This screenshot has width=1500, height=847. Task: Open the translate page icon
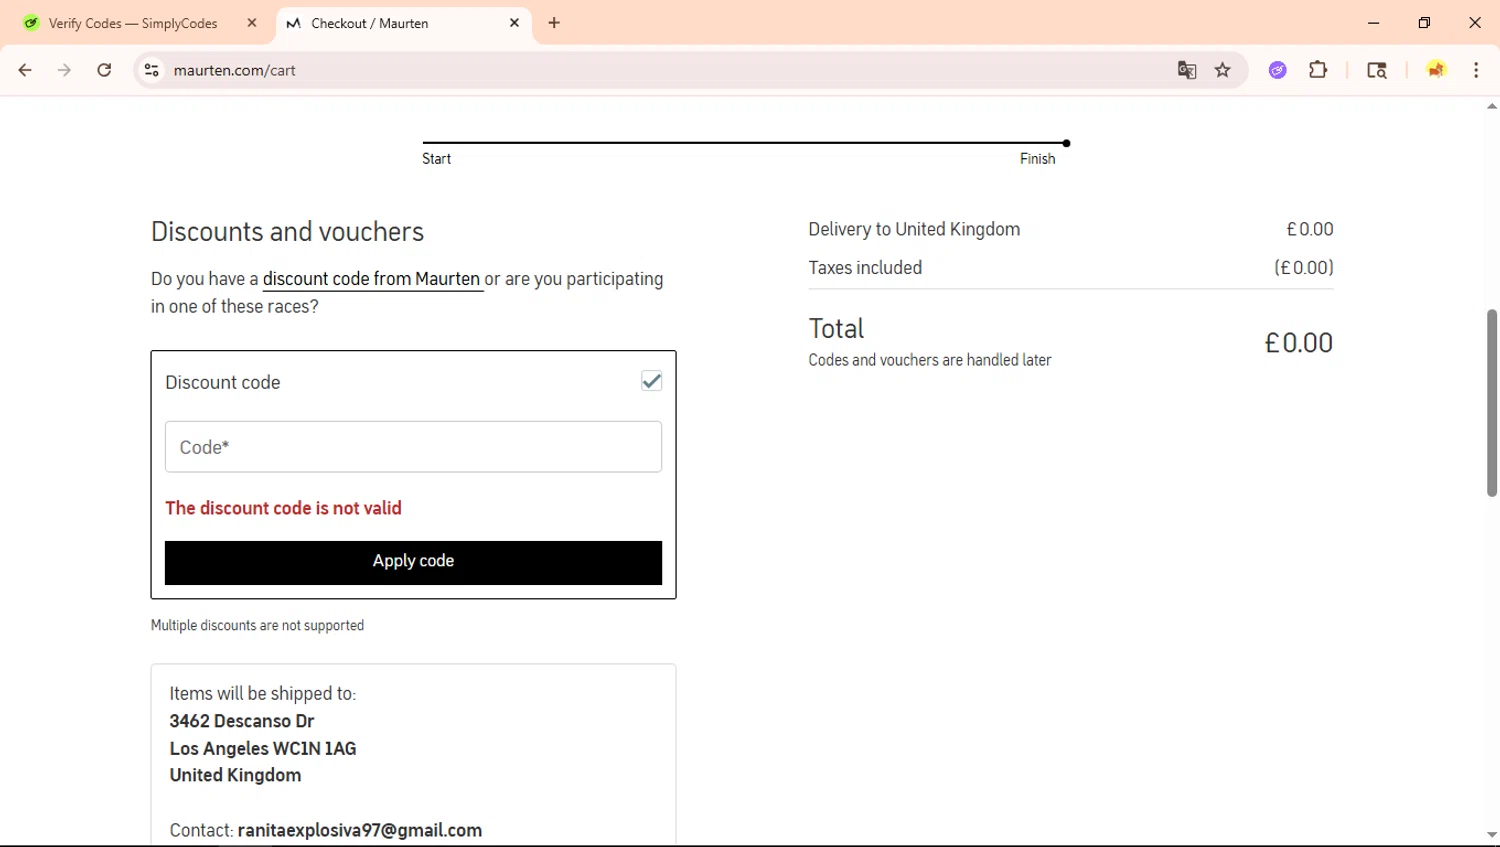[x=1187, y=70]
